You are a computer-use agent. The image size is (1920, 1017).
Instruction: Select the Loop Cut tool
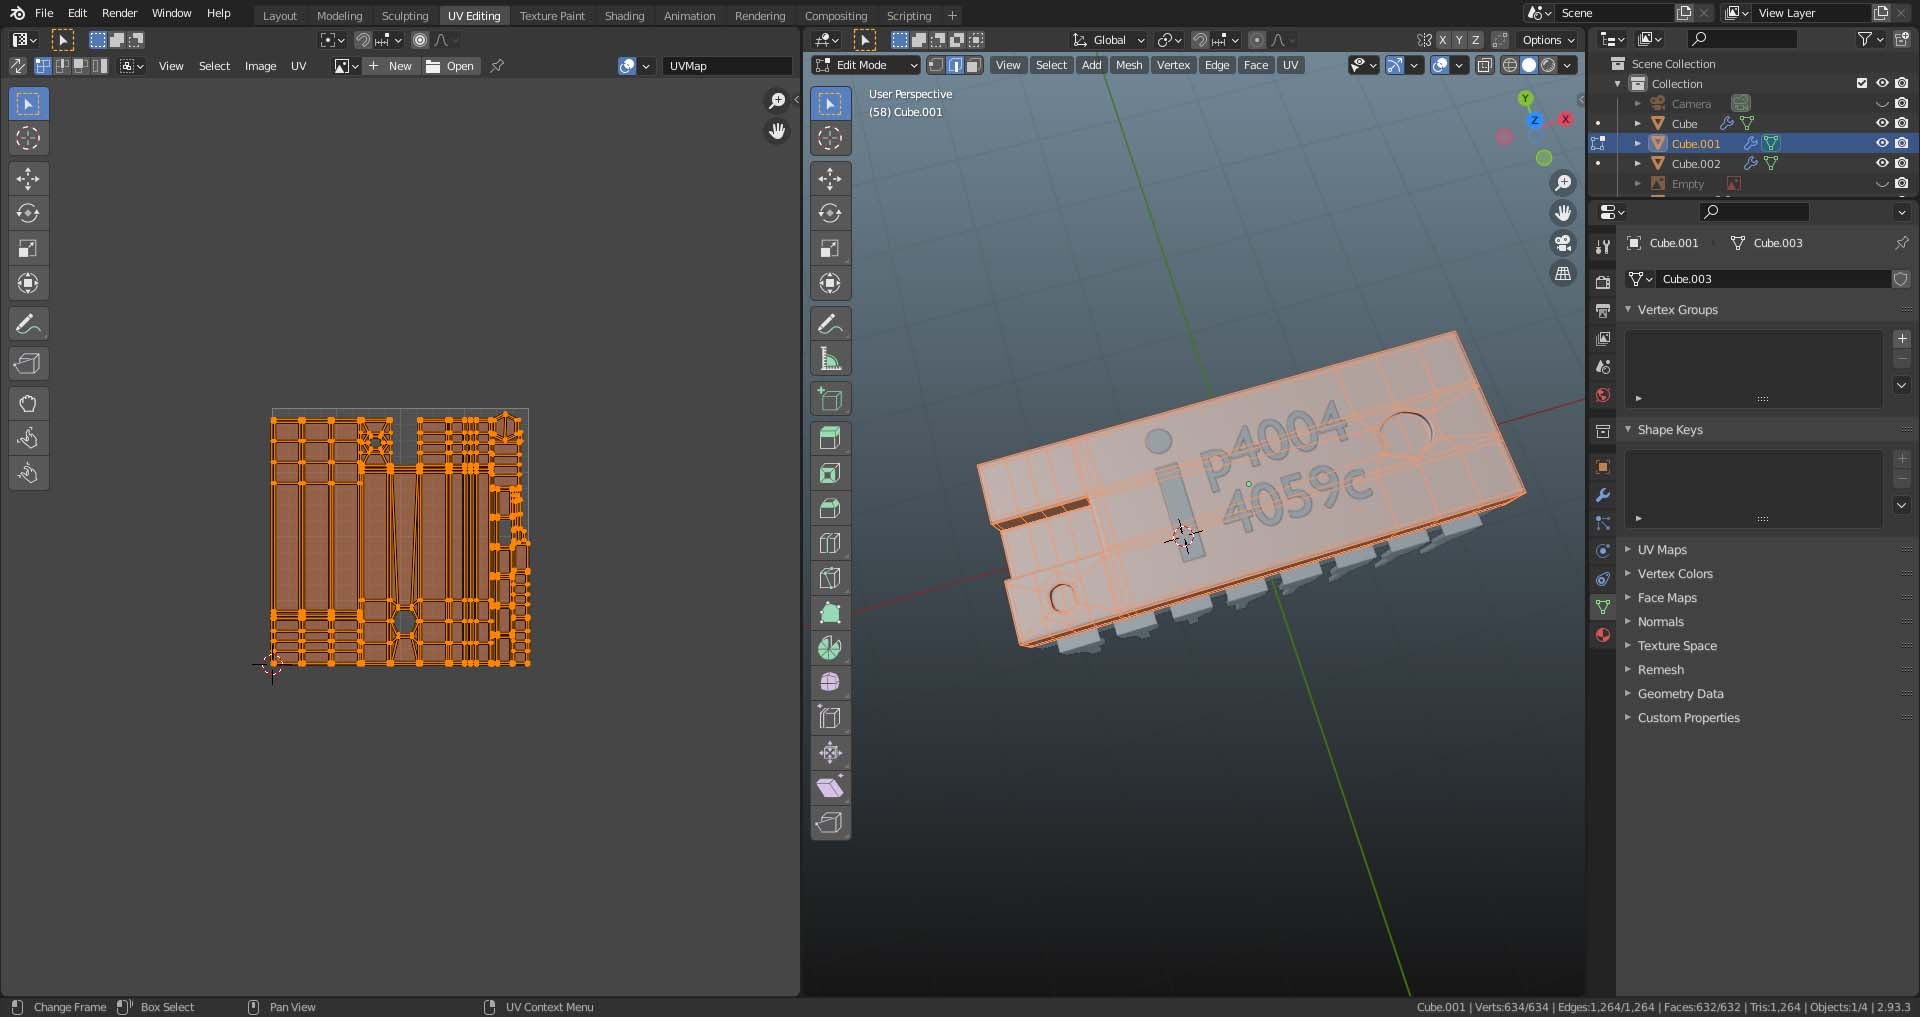click(x=830, y=543)
